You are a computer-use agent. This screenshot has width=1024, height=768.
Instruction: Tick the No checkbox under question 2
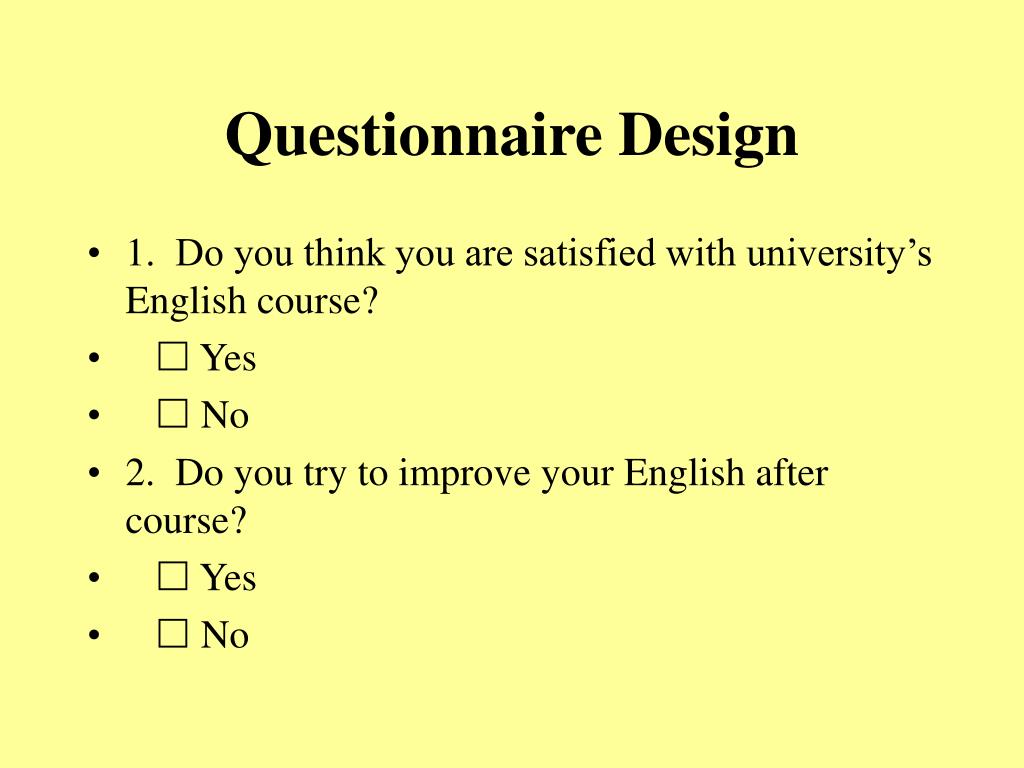click(173, 633)
